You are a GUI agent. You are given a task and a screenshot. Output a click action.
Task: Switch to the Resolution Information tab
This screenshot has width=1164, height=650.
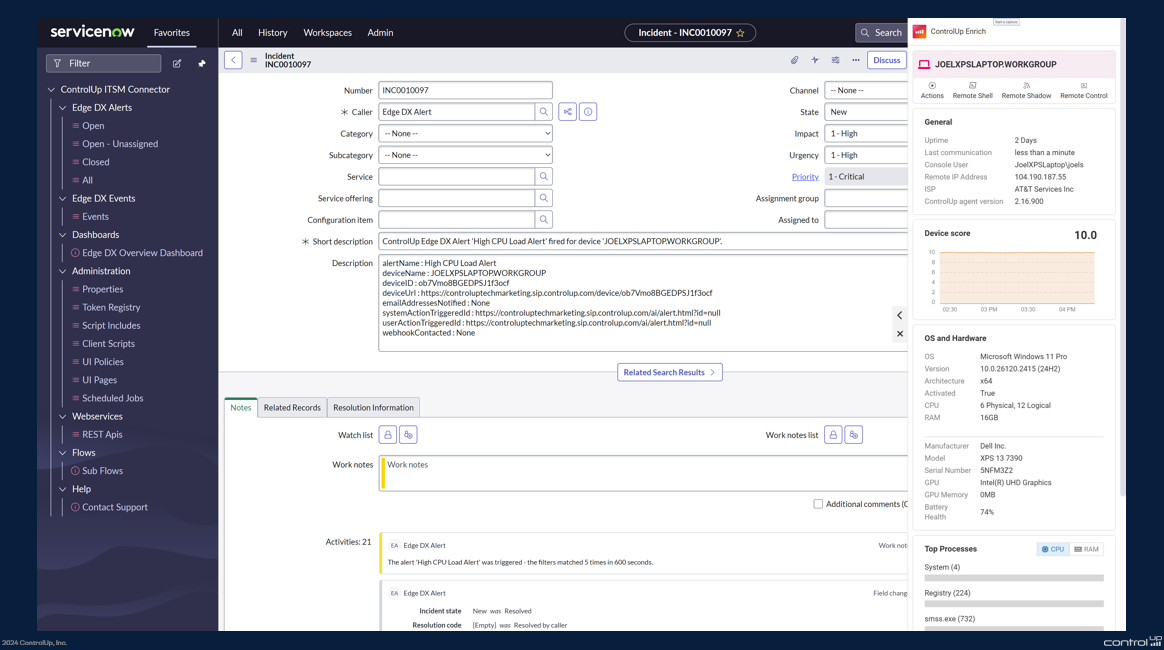(x=373, y=407)
